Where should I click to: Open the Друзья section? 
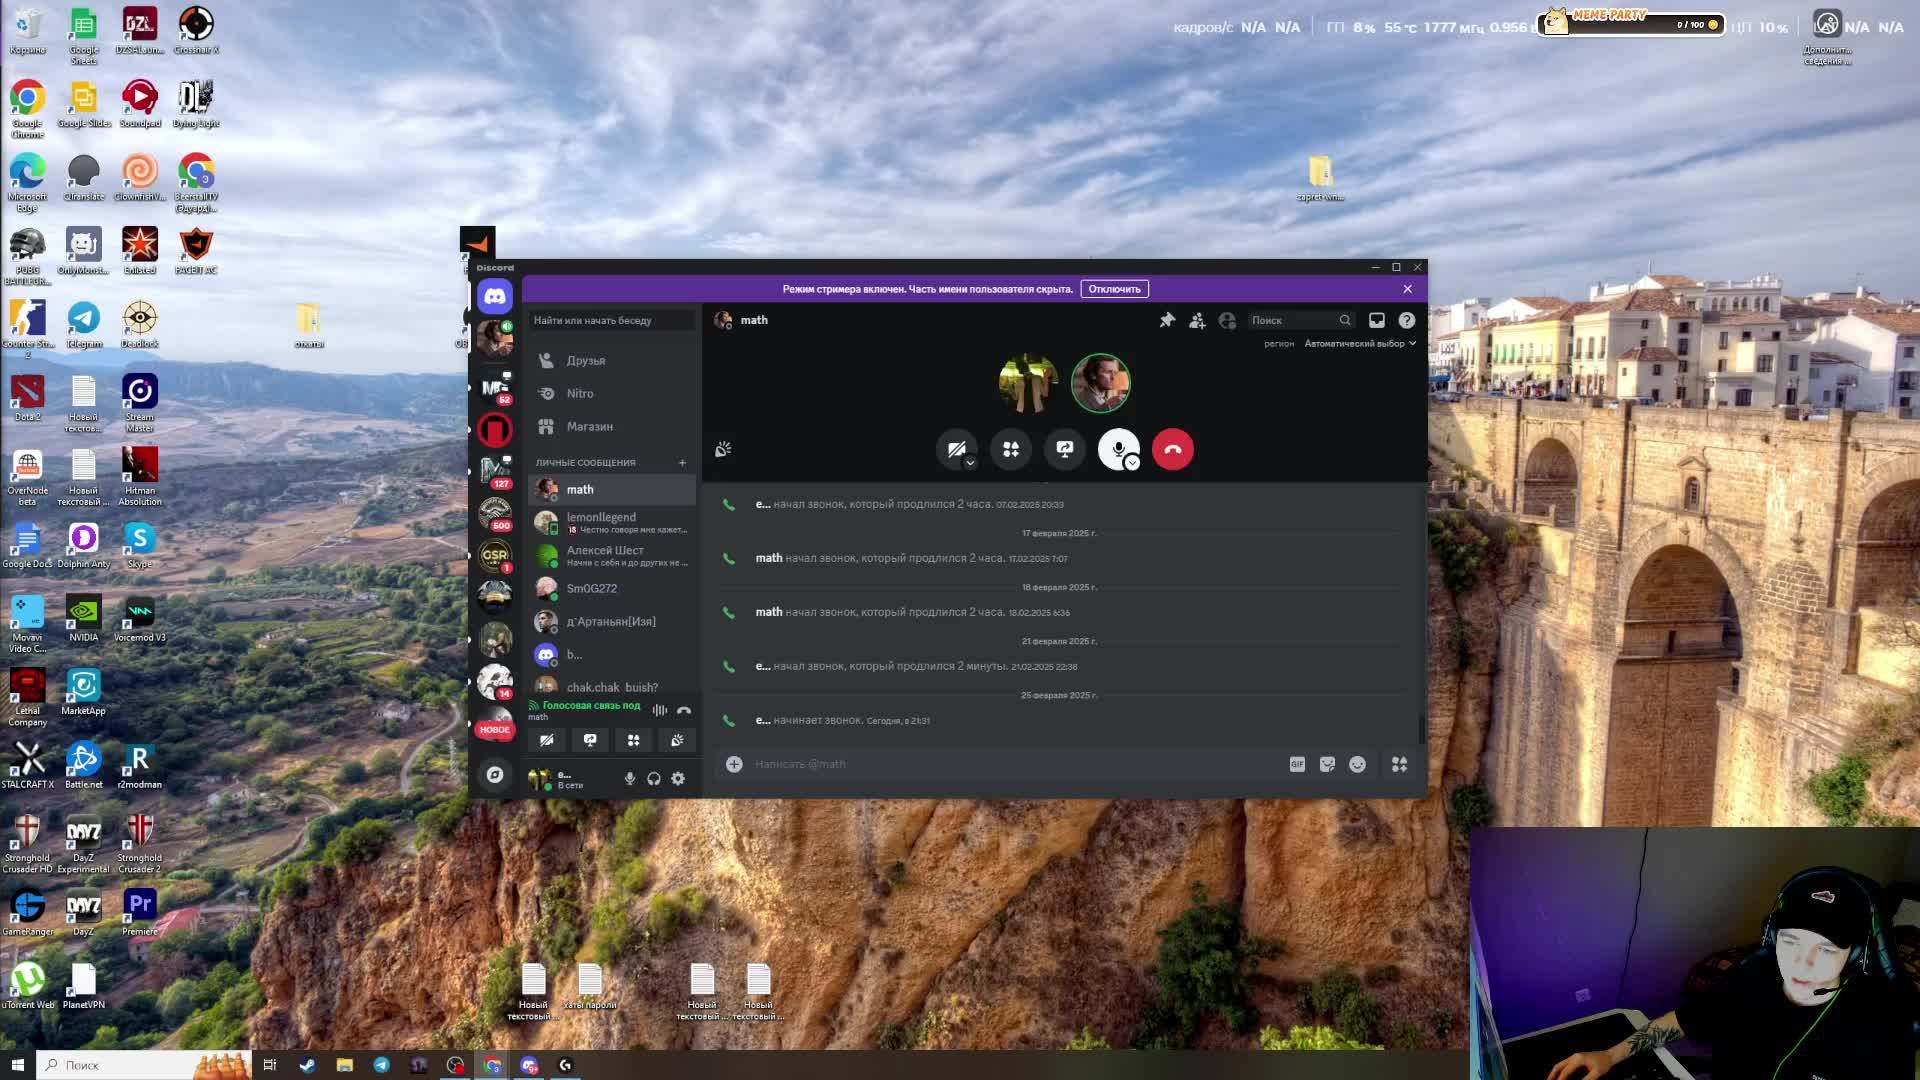(x=586, y=360)
